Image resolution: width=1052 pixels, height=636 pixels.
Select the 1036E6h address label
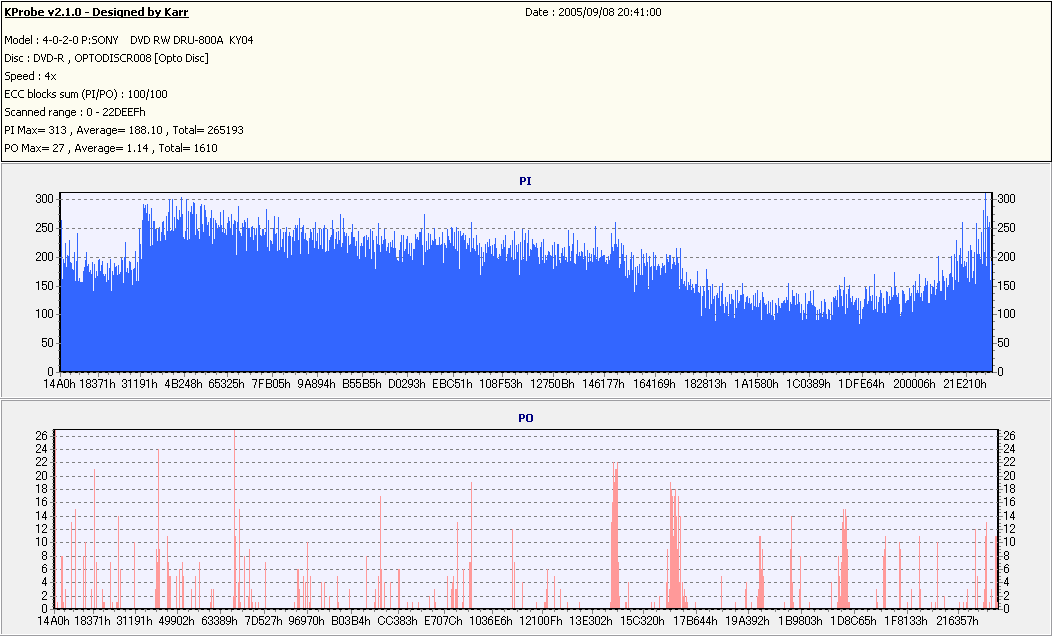pos(491,621)
